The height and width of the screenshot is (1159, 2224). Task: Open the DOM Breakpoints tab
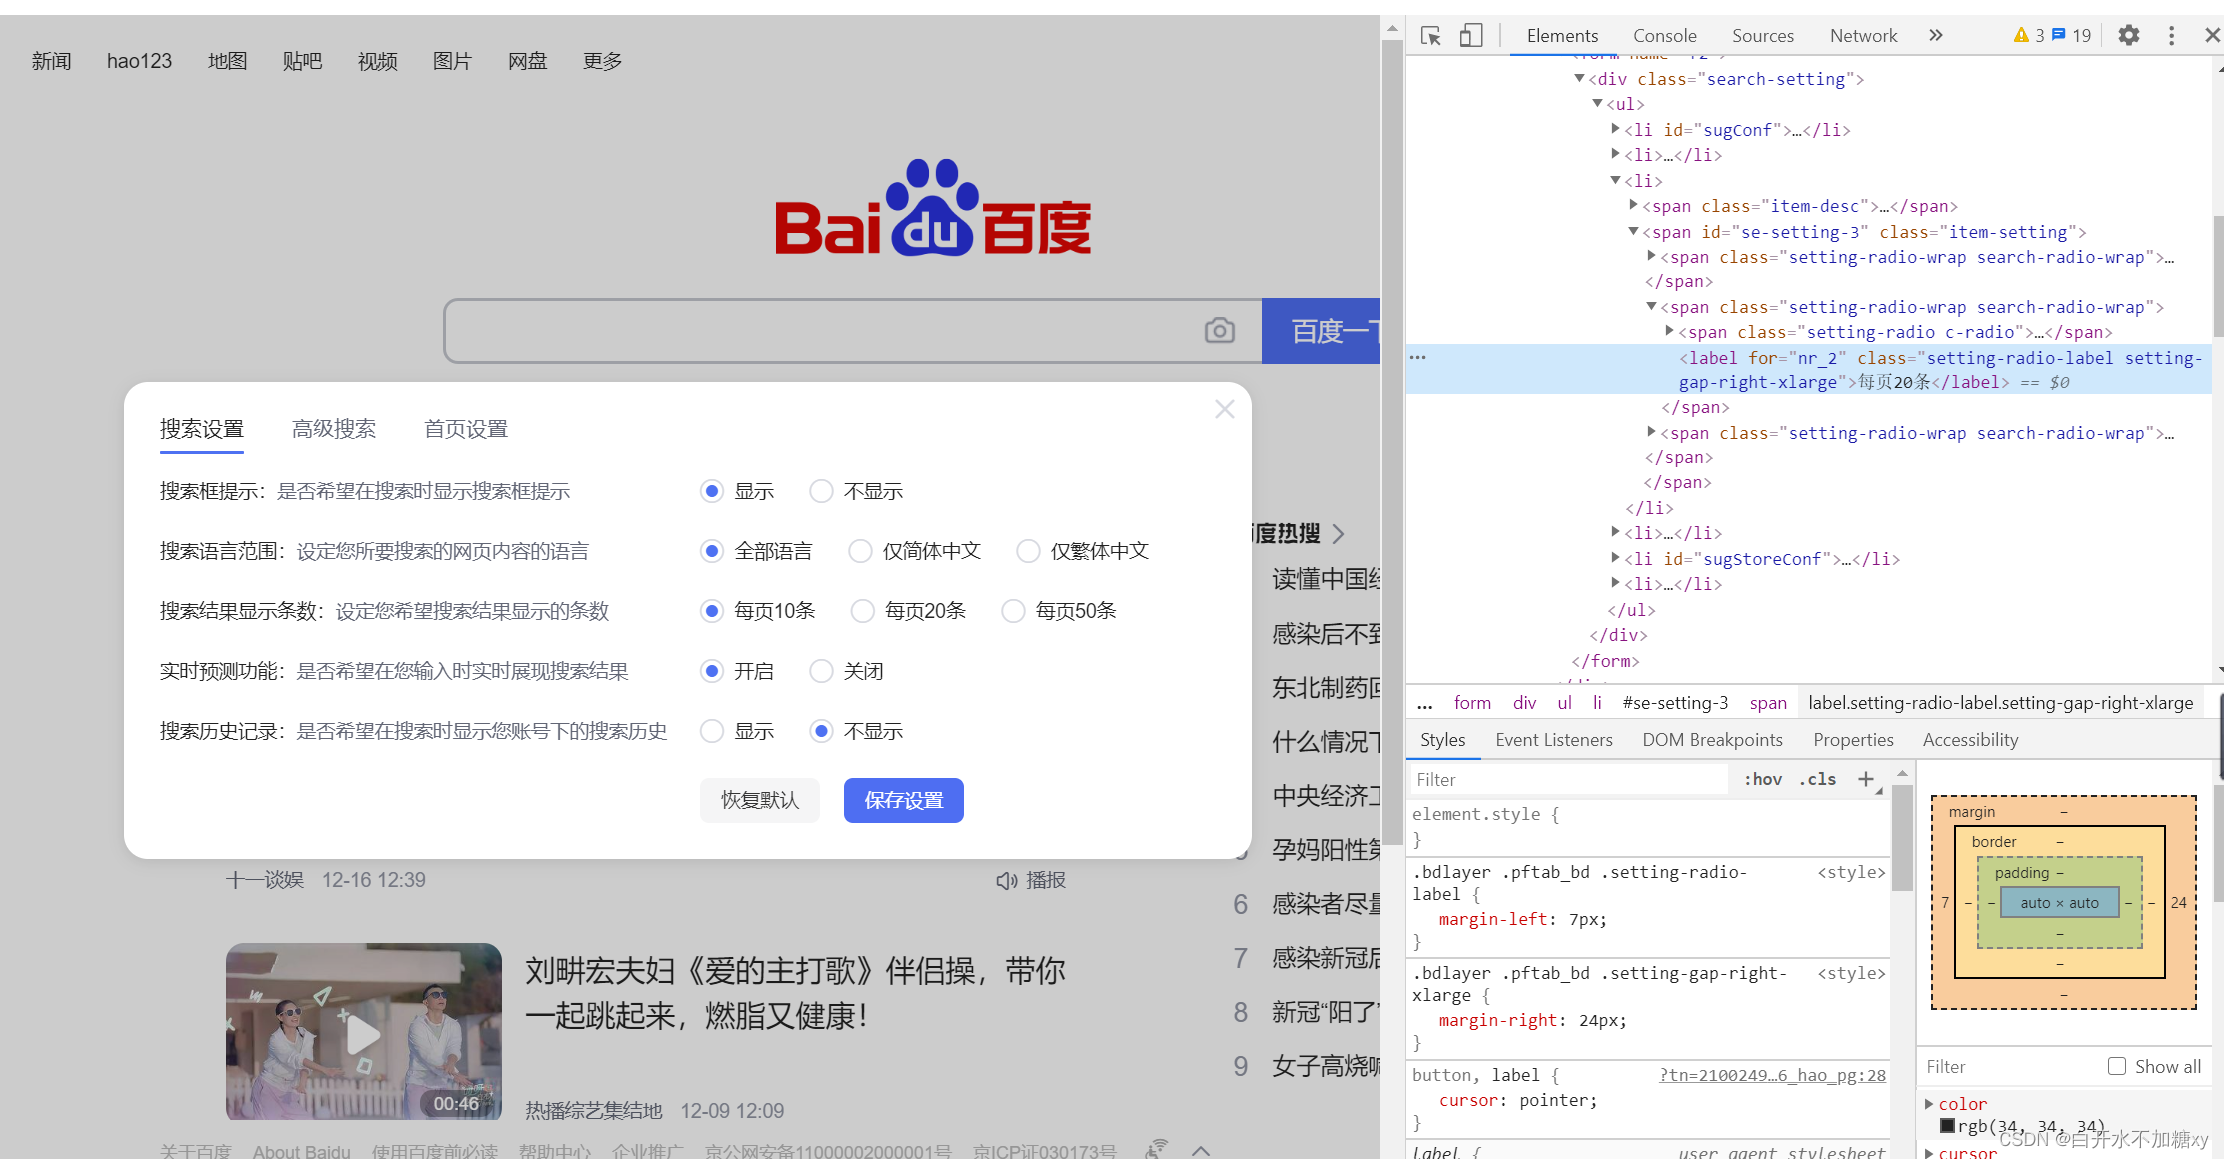[x=1712, y=740]
